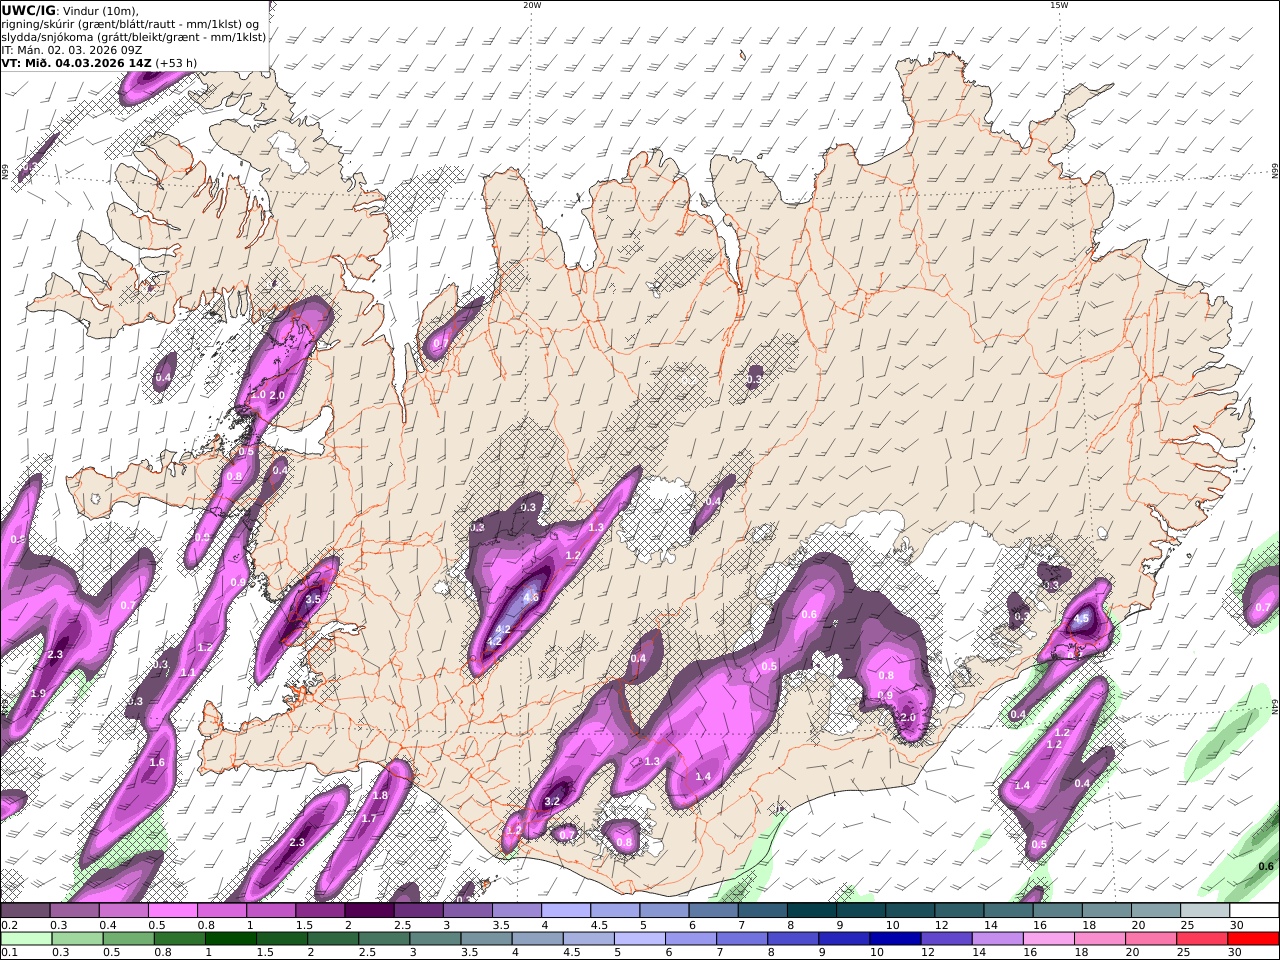The image size is (1280, 960).
Task: Click the UWC/IG title in the header
Action: tap(28, 10)
